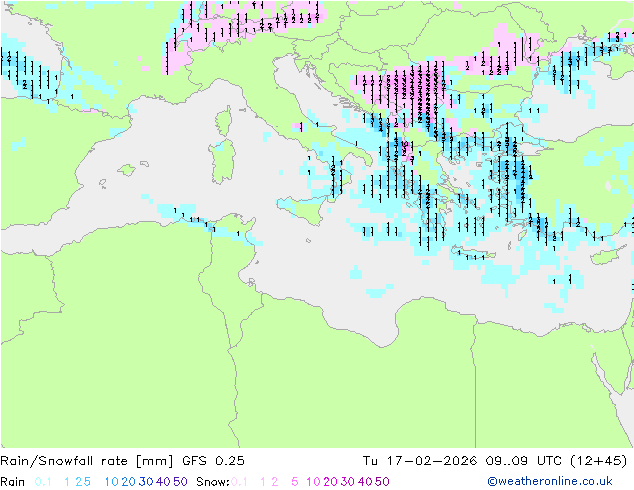Pick the Rain 1 legend color value
634x490 pixels.
[67, 482]
